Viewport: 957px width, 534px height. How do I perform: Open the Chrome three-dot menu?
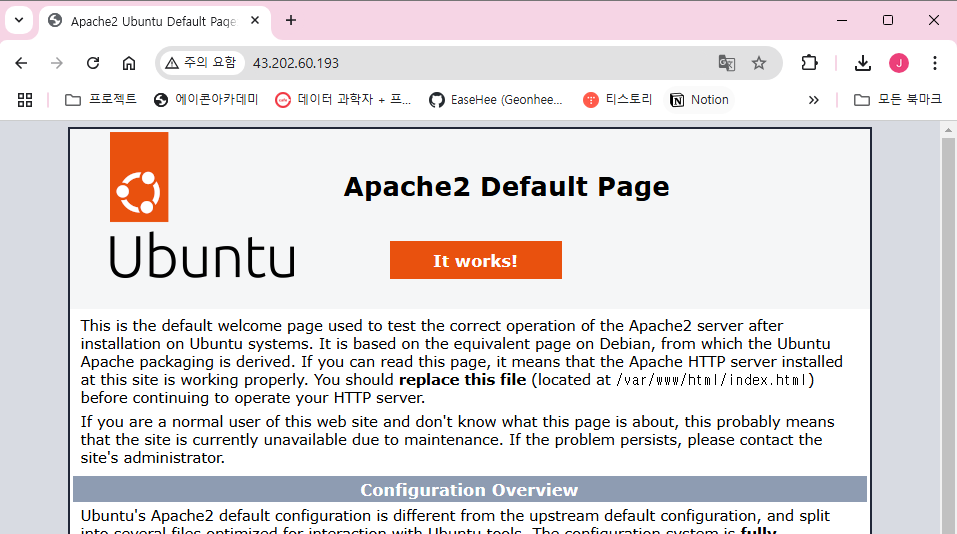[935, 63]
